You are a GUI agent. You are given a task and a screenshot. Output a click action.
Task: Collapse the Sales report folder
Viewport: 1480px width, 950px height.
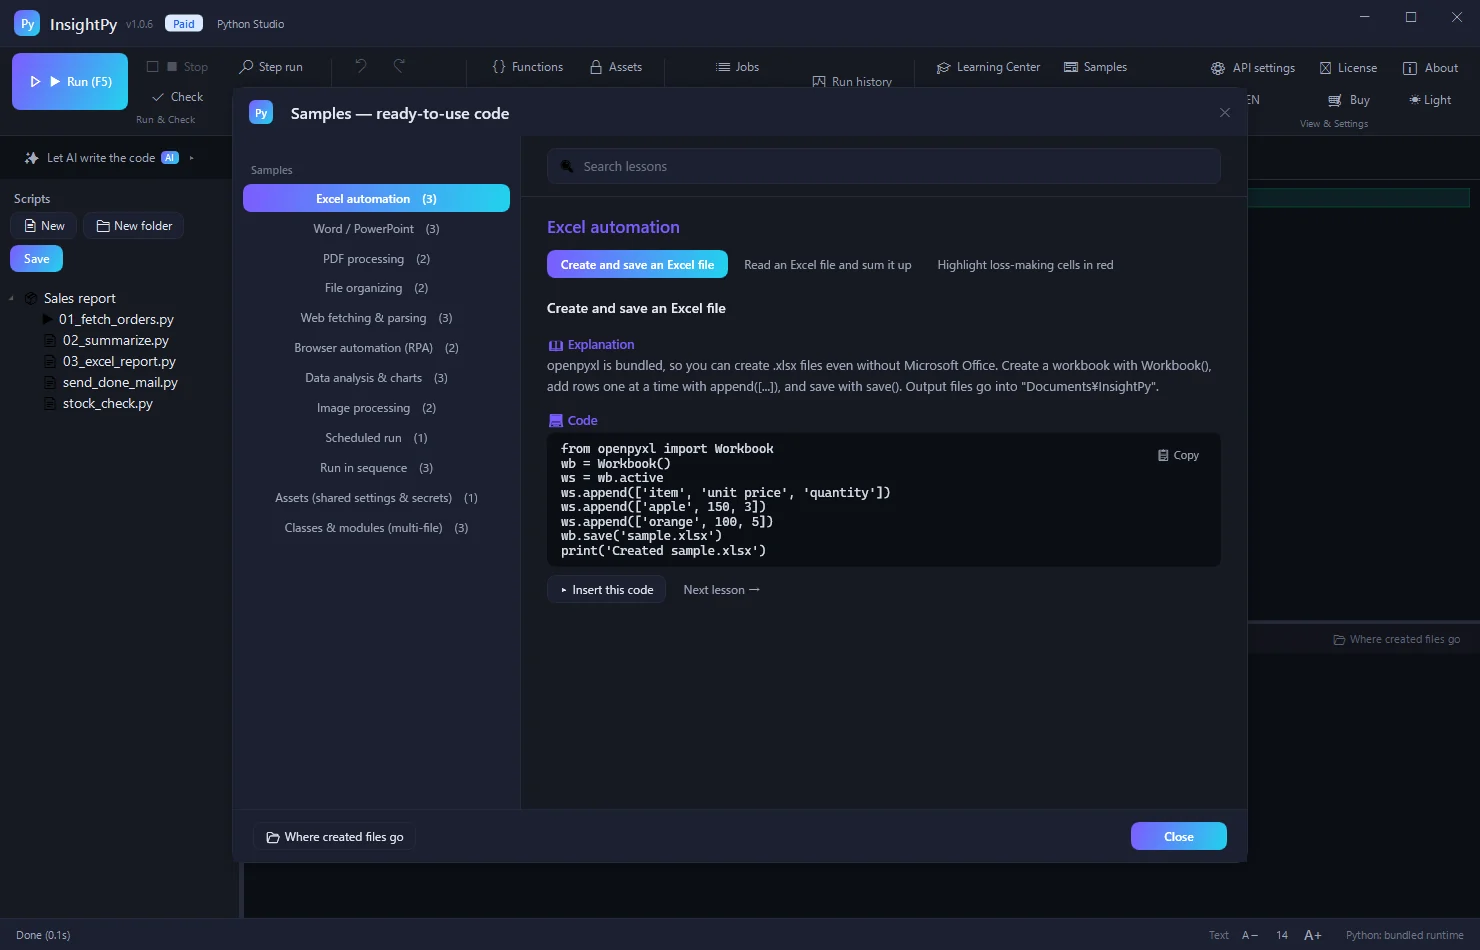pyautogui.click(x=11, y=298)
